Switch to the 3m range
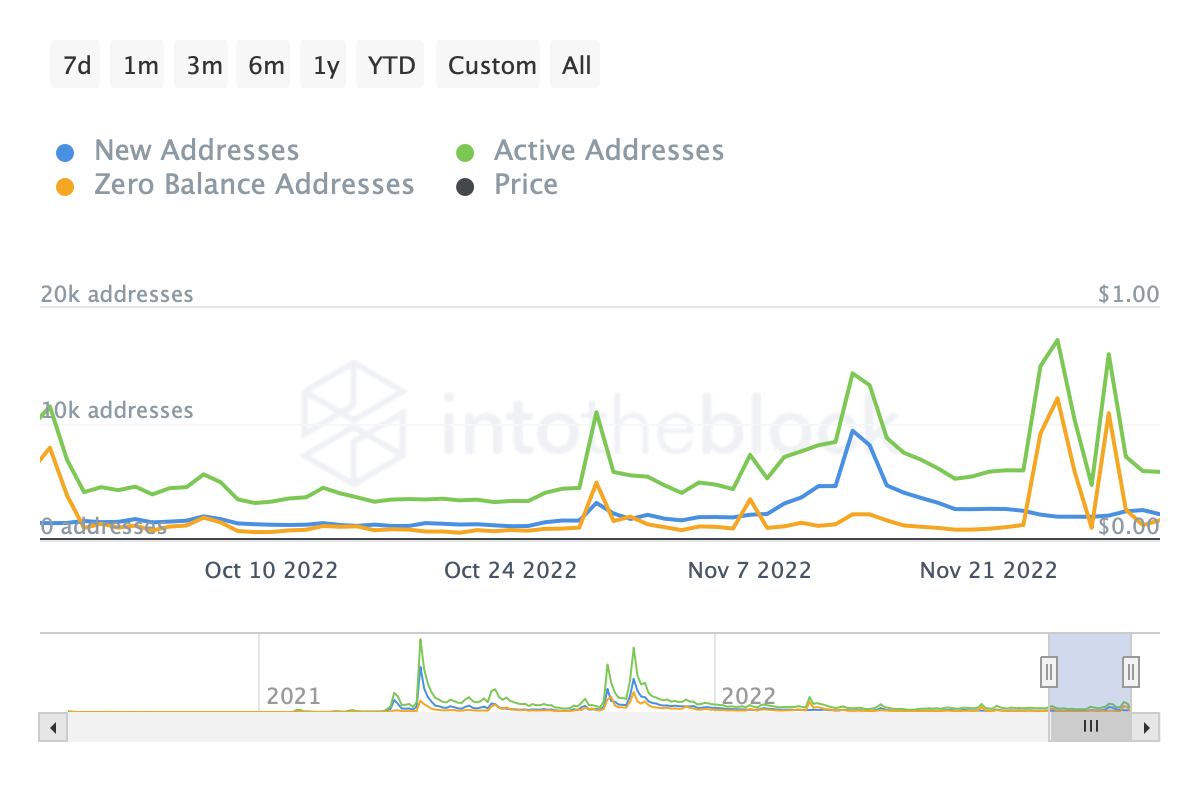The image size is (1200, 800). pyautogui.click(x=204, y=66)
